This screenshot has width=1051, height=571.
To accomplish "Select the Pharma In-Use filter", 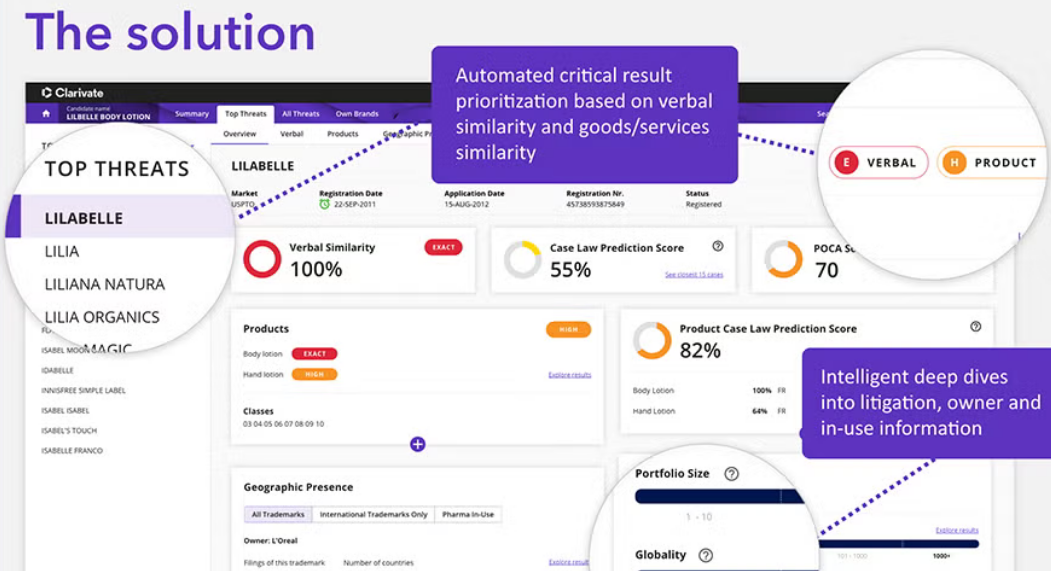I will (x=468, y=515).
